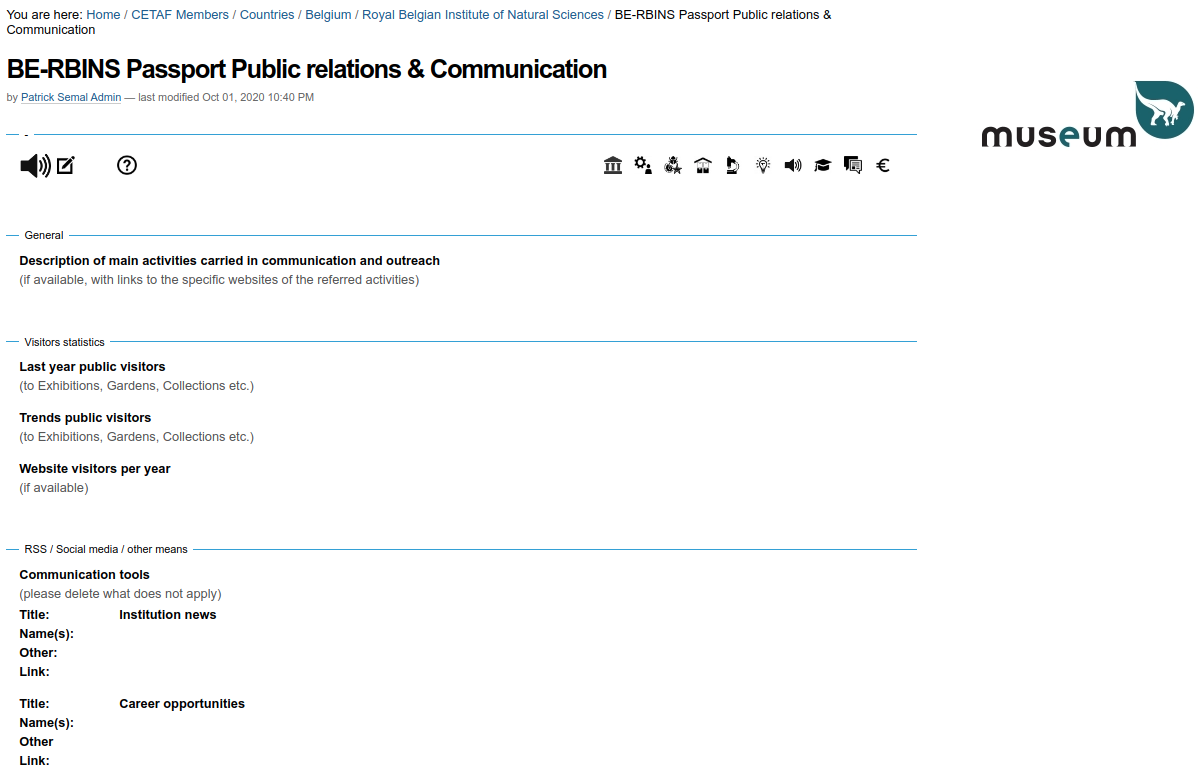Click the edit pencil icon

coord(66,166)
